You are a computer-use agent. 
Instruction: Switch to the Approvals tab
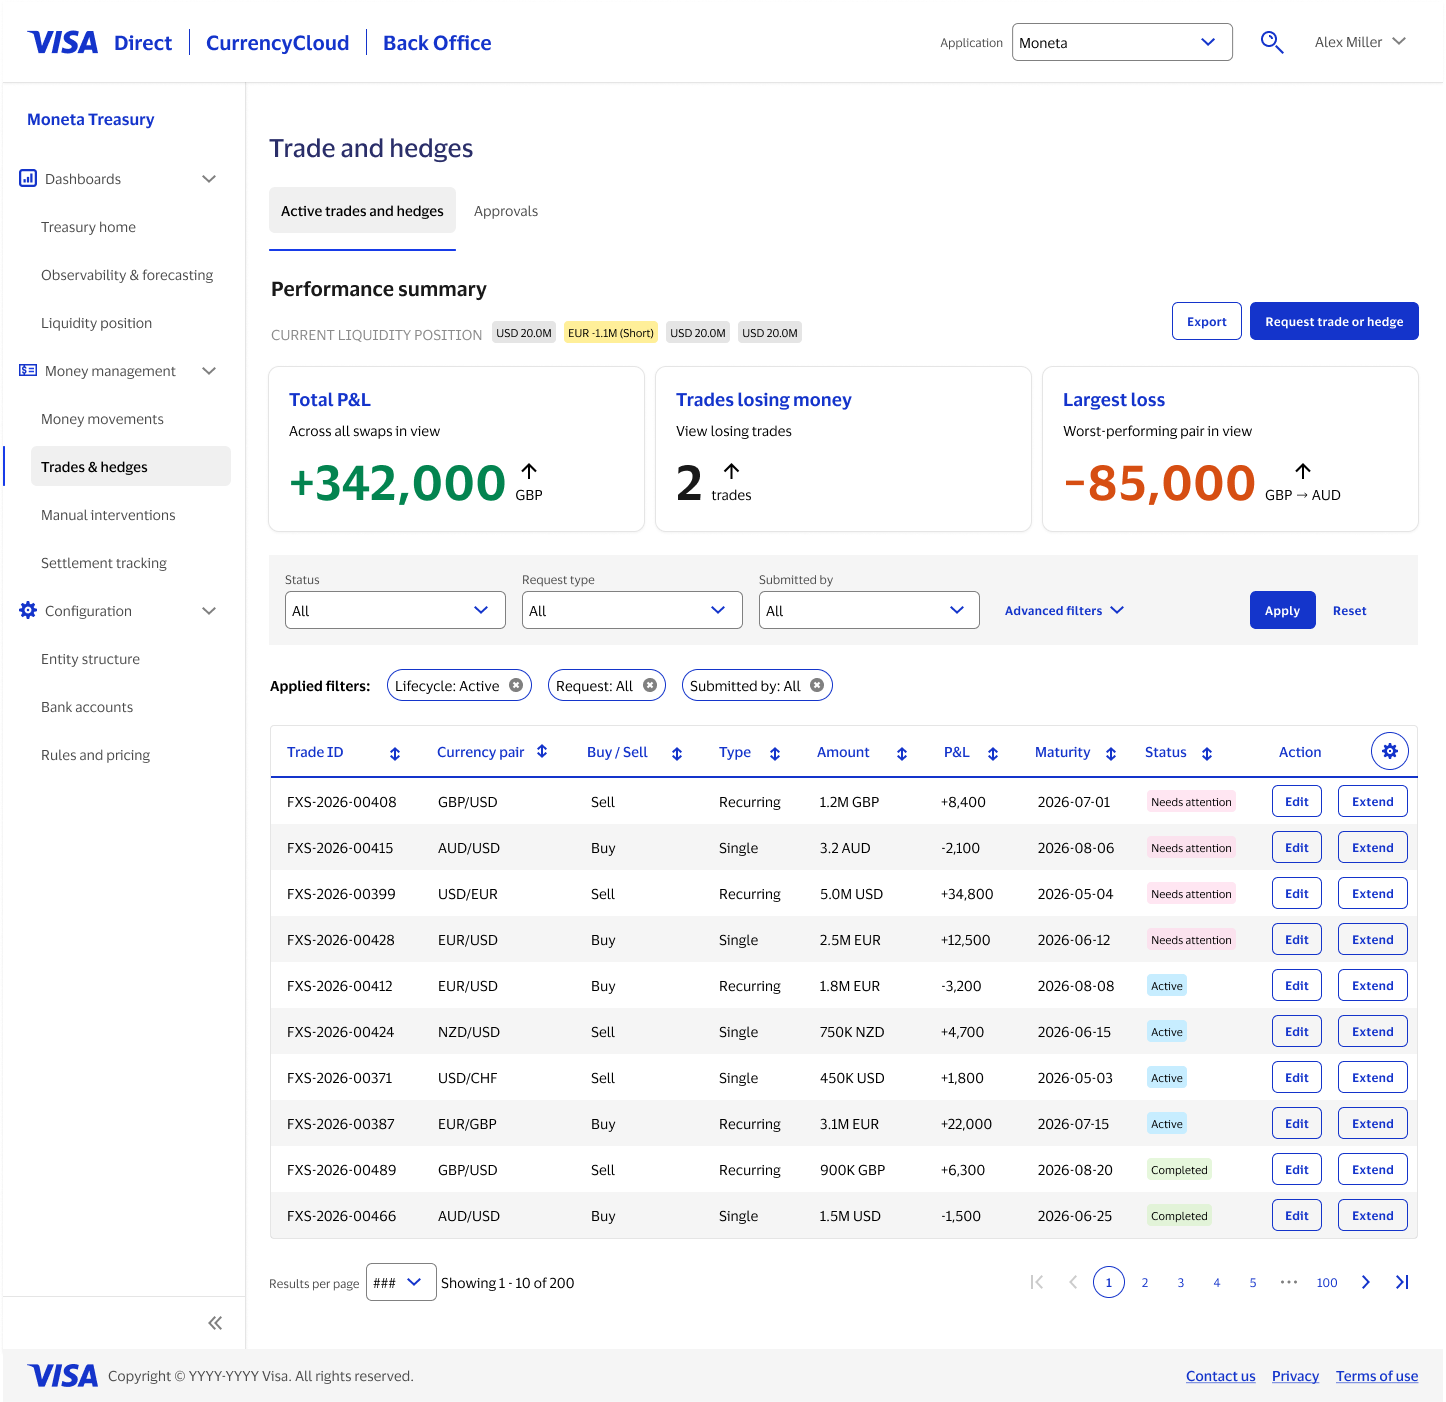click(x=506, y=211)
